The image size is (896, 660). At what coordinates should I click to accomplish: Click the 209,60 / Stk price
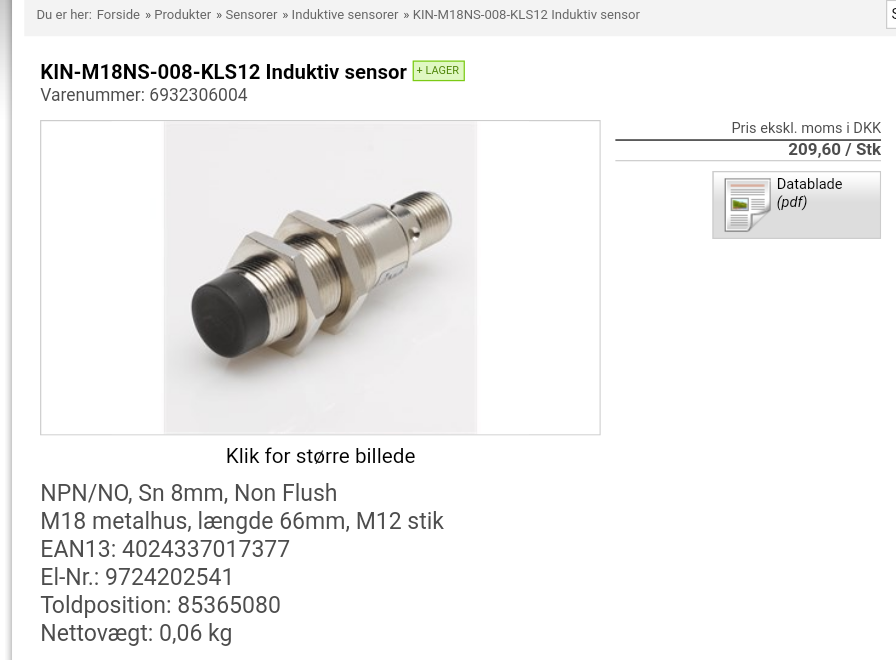(x=834, y=150)
